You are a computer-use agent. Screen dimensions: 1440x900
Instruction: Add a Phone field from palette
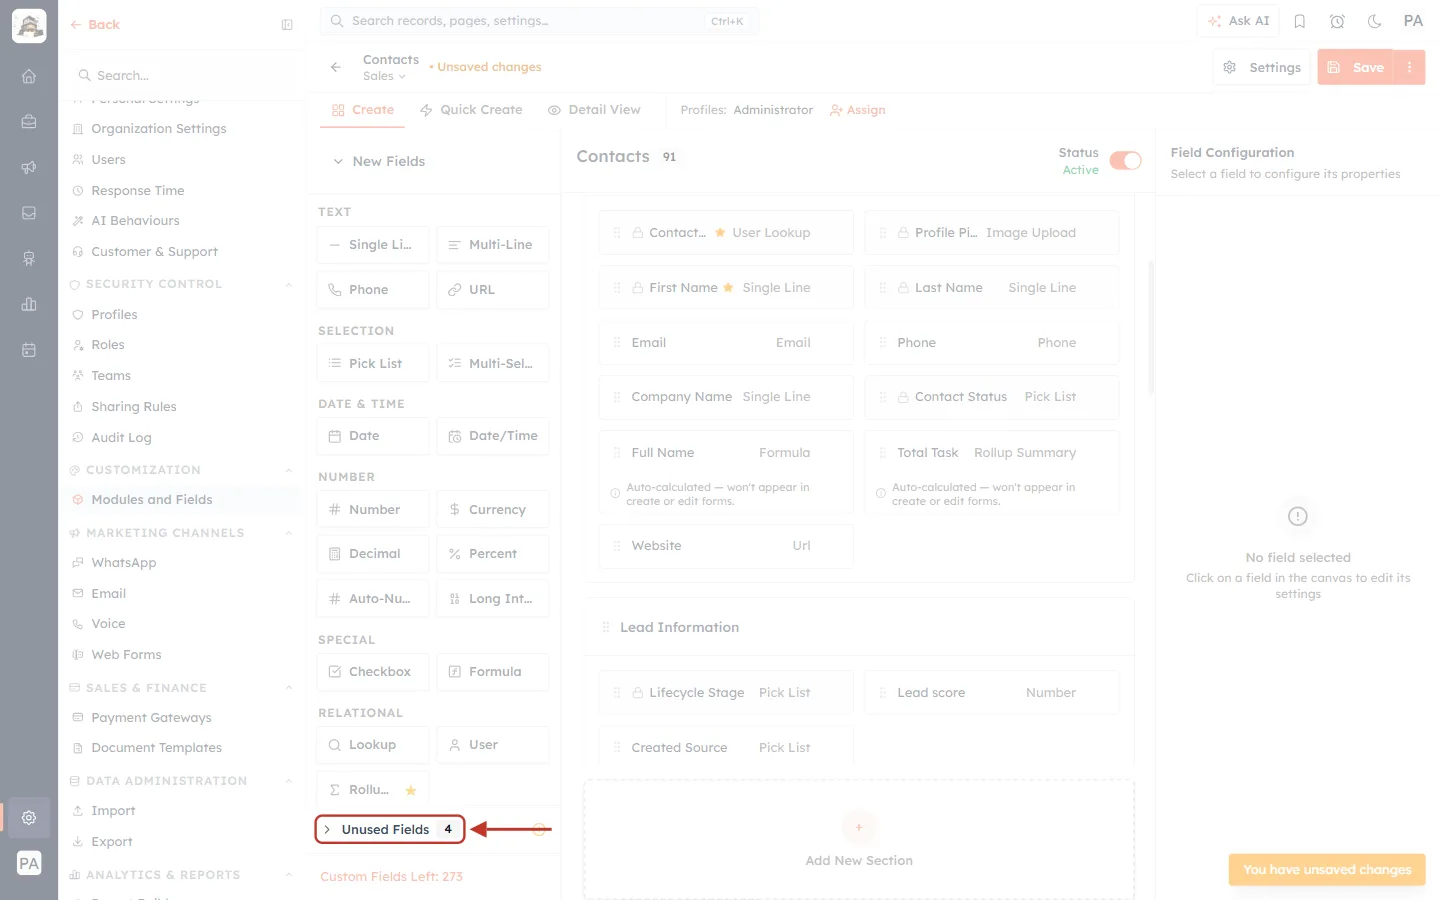tap(373, 290)
